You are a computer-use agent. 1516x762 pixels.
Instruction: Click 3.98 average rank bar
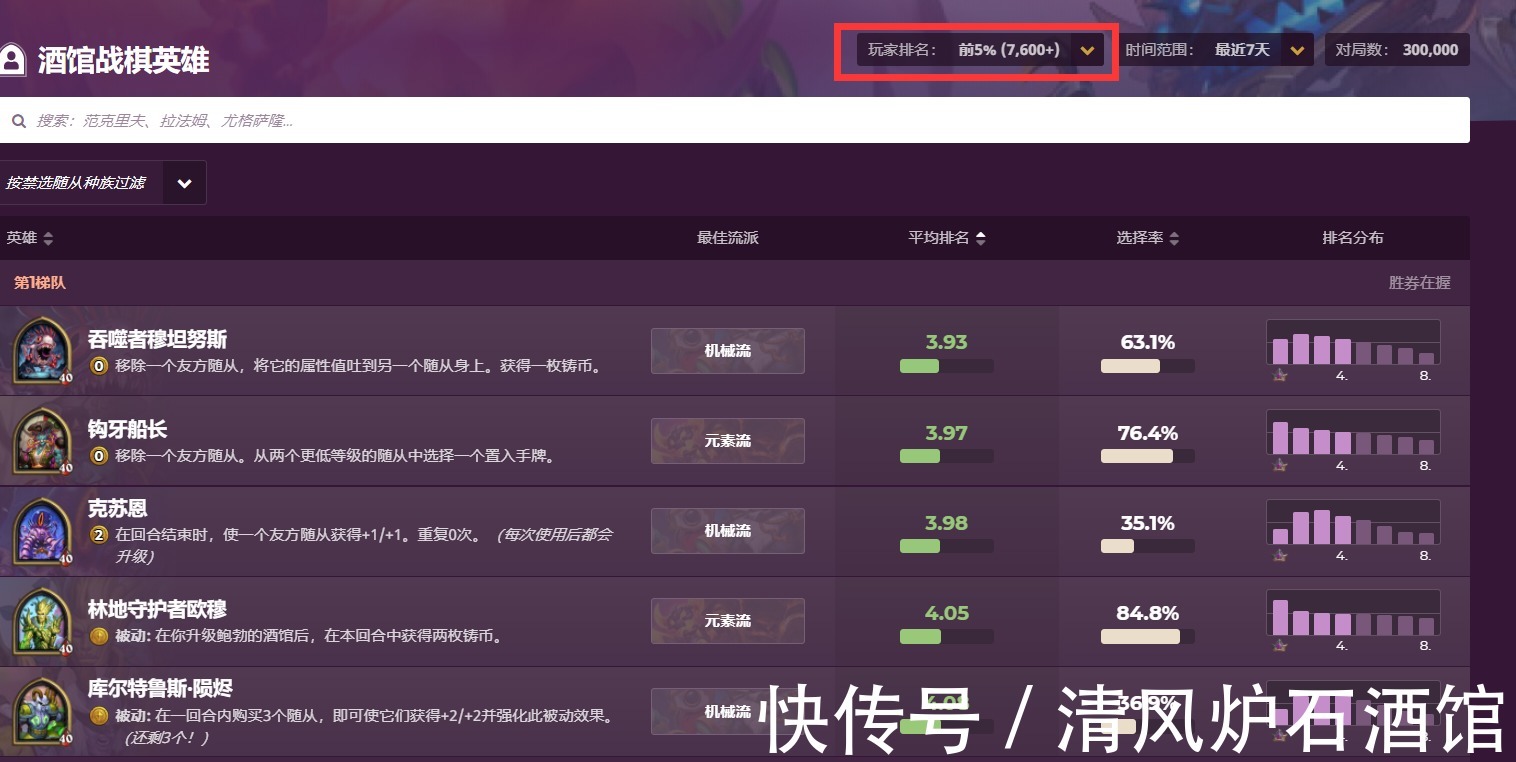[x=946, y=546]
